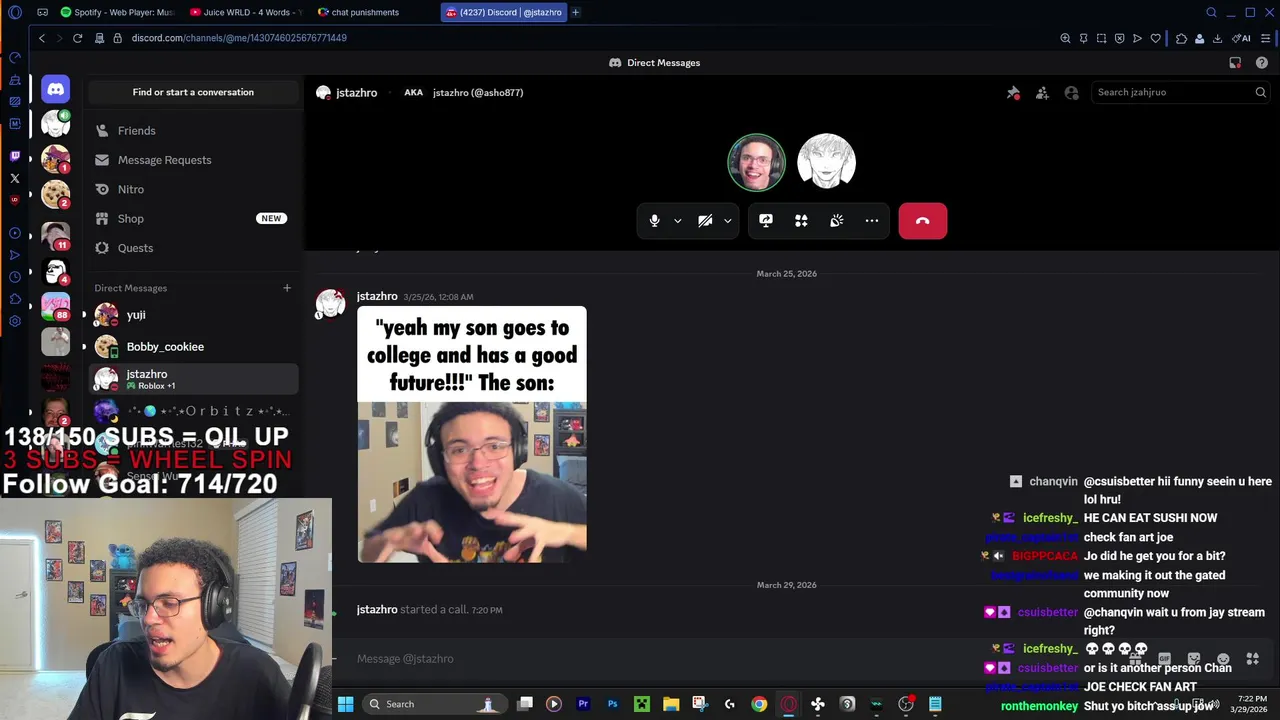
Task: Open Bobby_cookiee direct message
Action: [x=193, y=347]
